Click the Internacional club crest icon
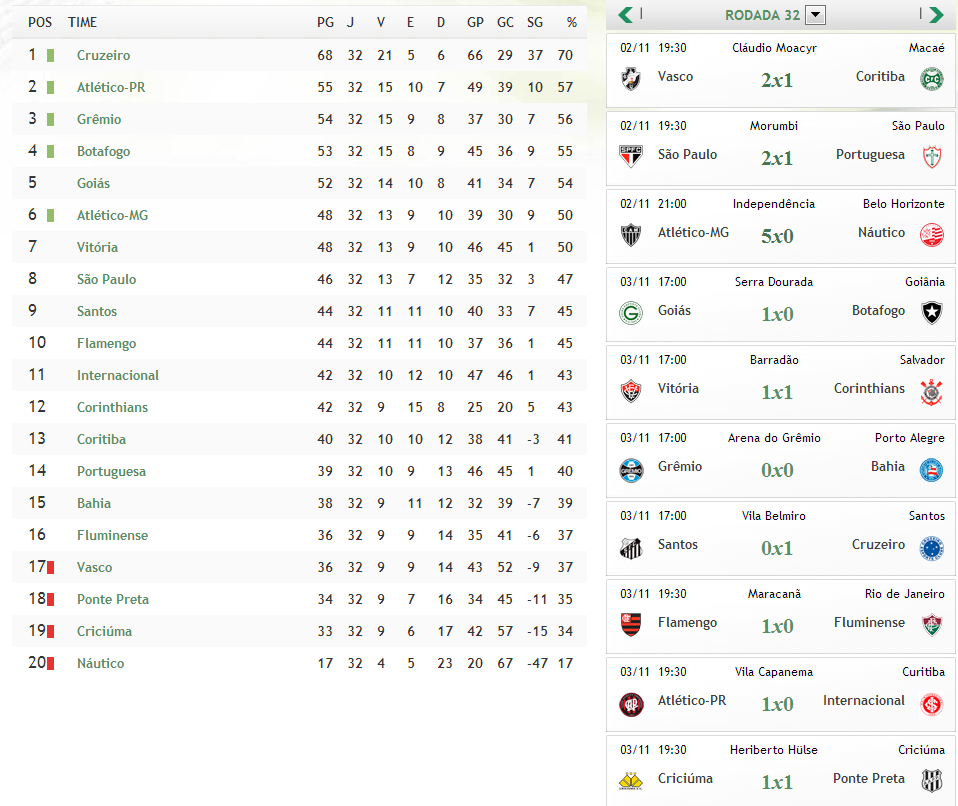The width and height of the screenshot is (958, 806). coord(932,702)
